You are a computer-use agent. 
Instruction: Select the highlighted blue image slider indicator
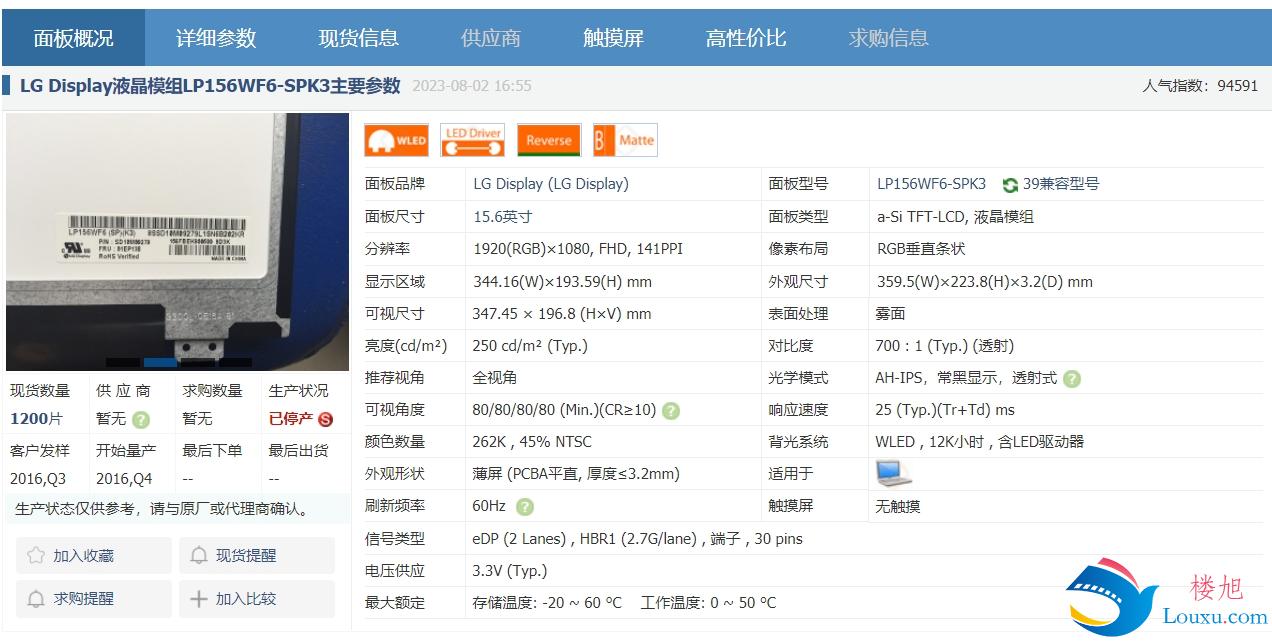tap(160, 362)
